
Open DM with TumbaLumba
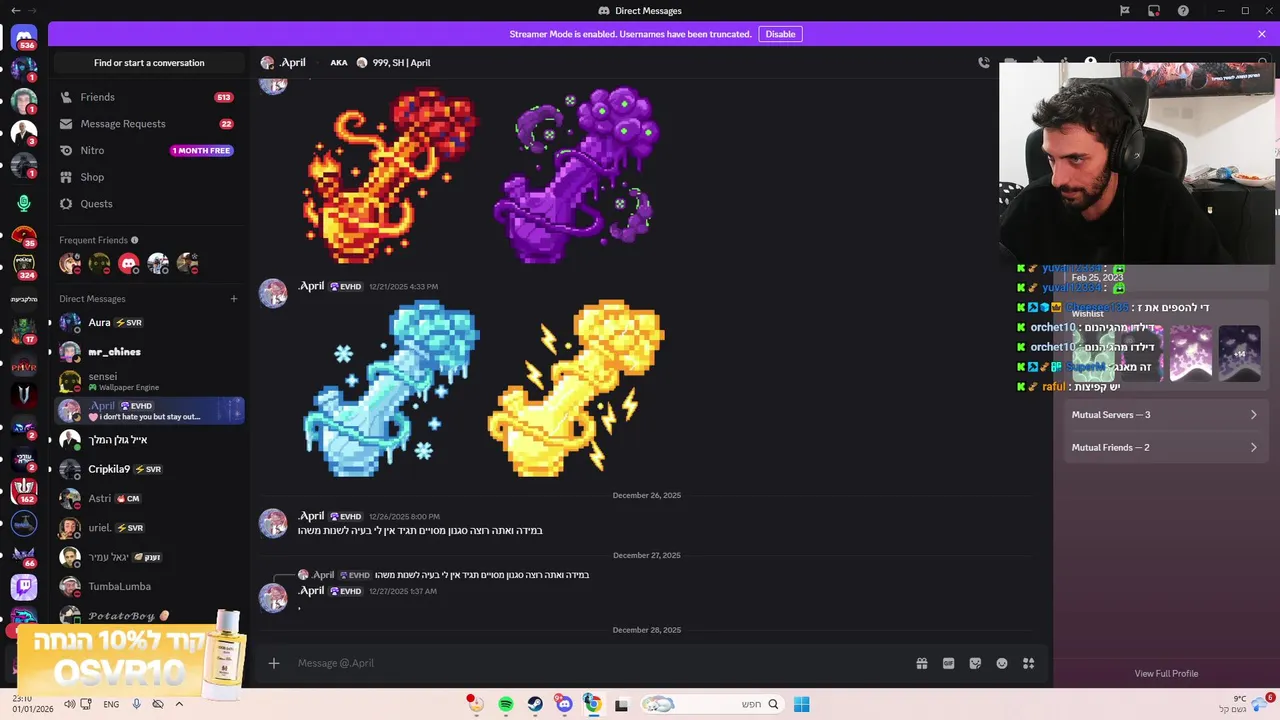coord(148,587)
